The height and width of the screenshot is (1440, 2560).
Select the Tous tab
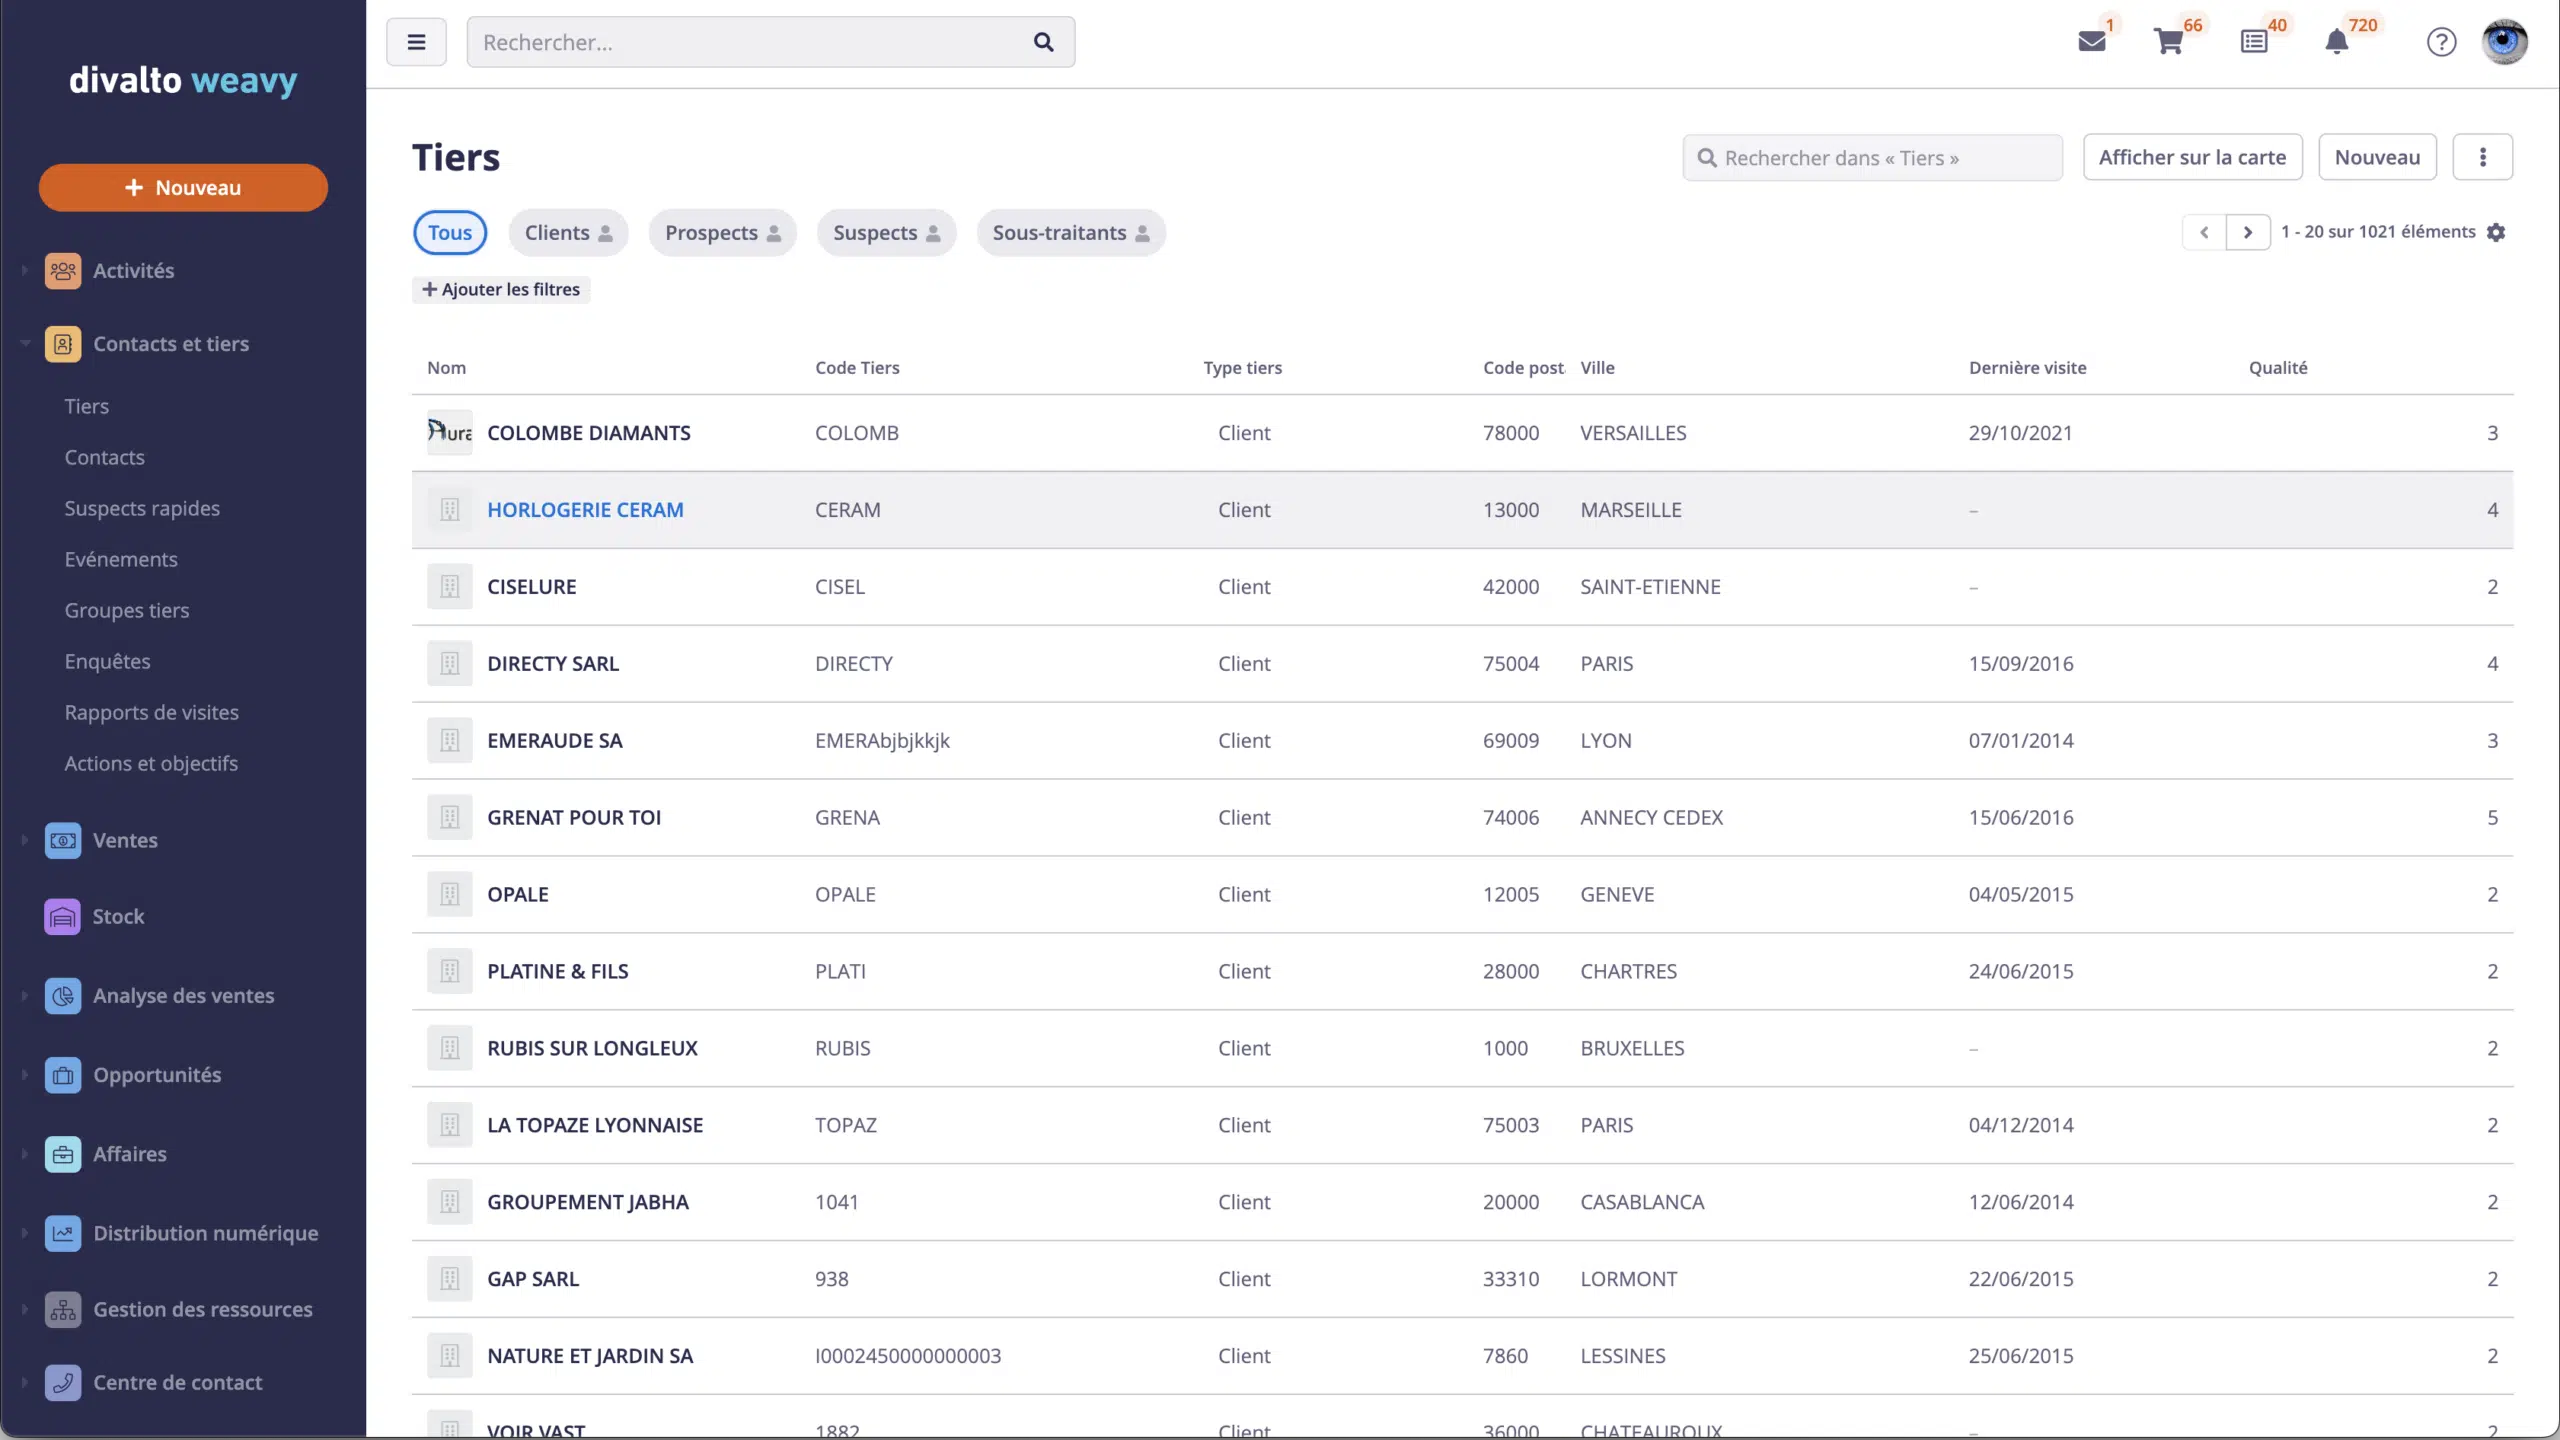click(450, 232)
